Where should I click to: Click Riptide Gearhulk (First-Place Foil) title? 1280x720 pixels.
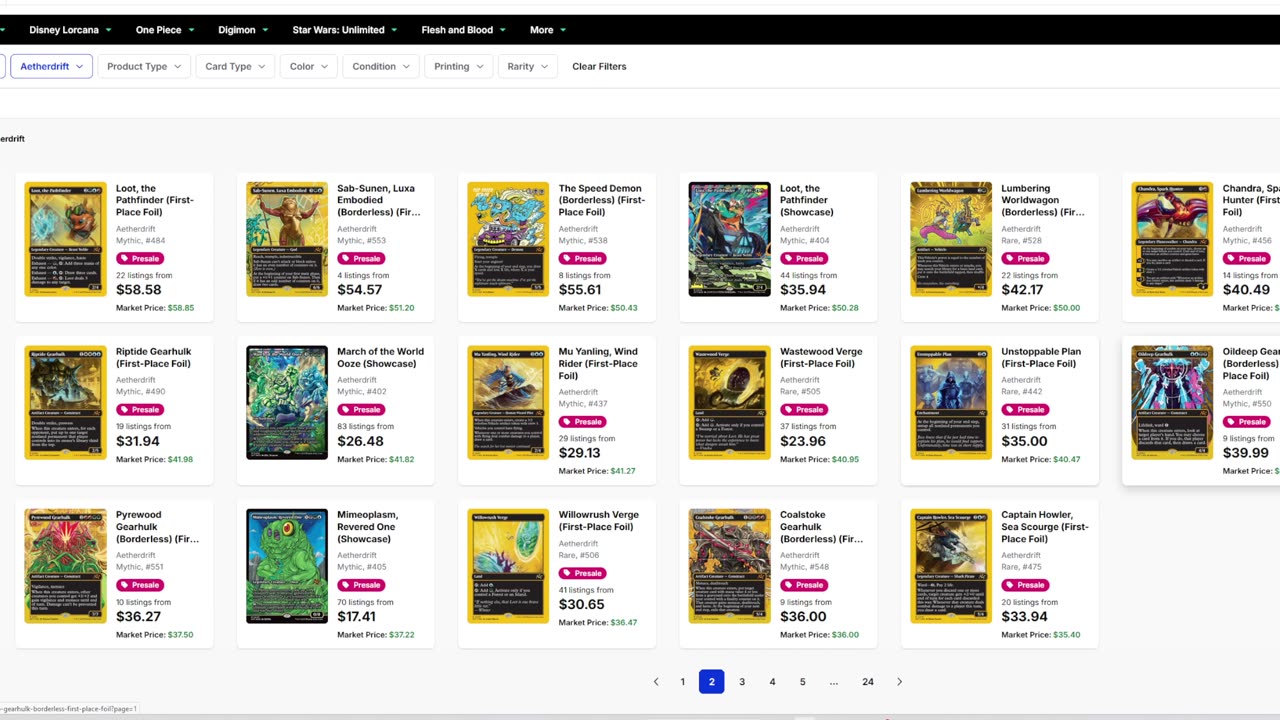coord(155,358)
